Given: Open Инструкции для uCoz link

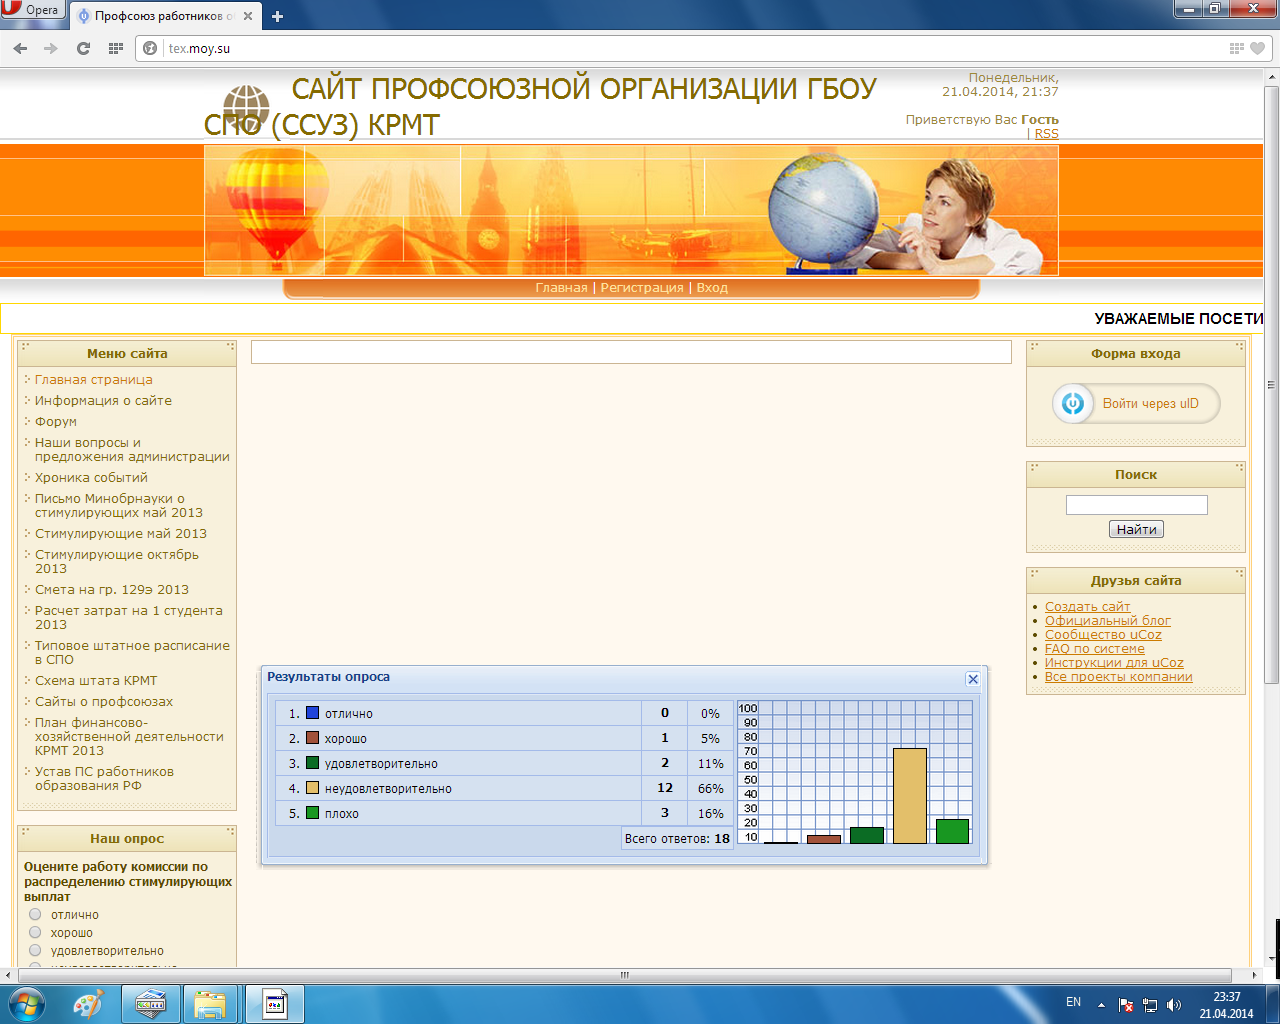Looking at the screenshot, I should click(x=1114, y=663).
